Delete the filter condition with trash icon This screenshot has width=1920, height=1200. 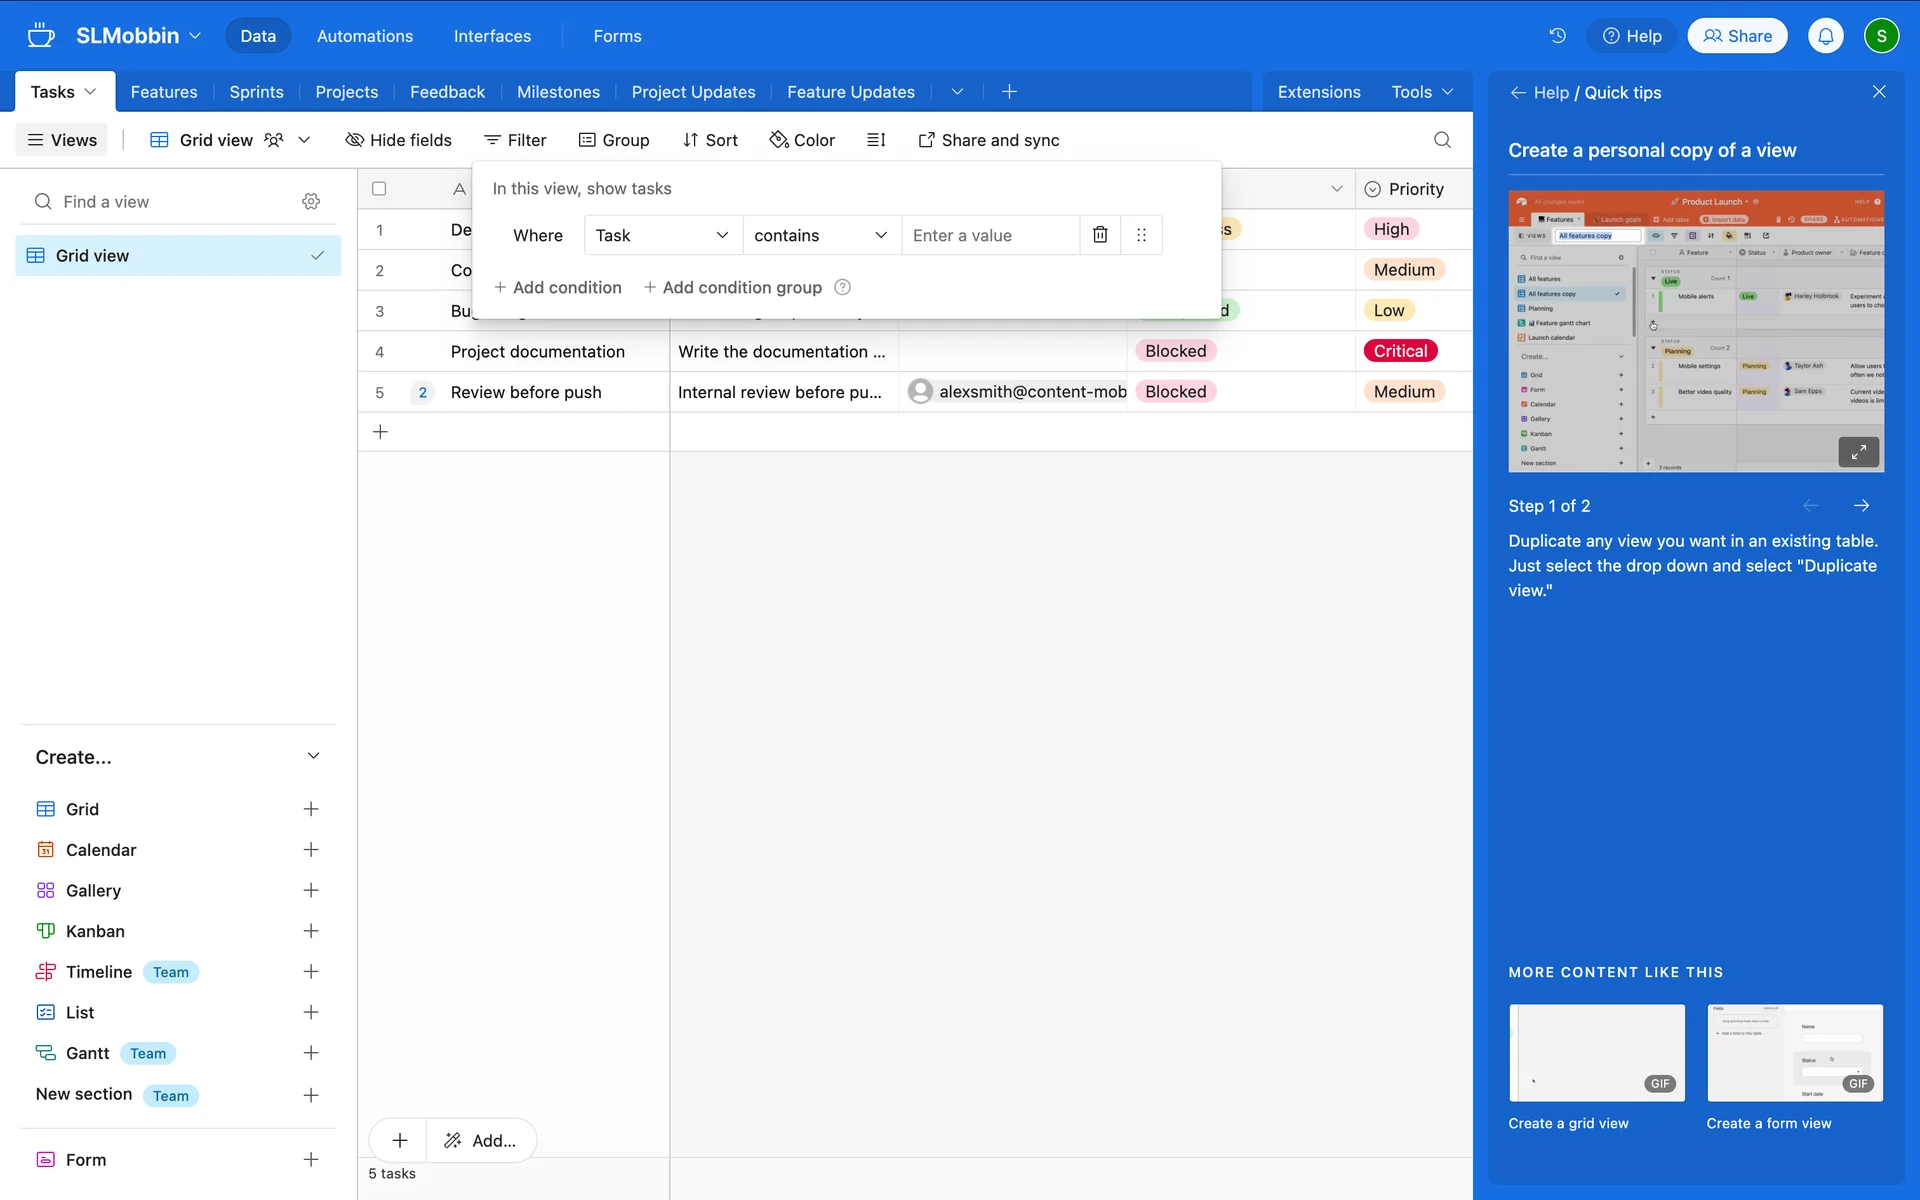point(1100,235)
